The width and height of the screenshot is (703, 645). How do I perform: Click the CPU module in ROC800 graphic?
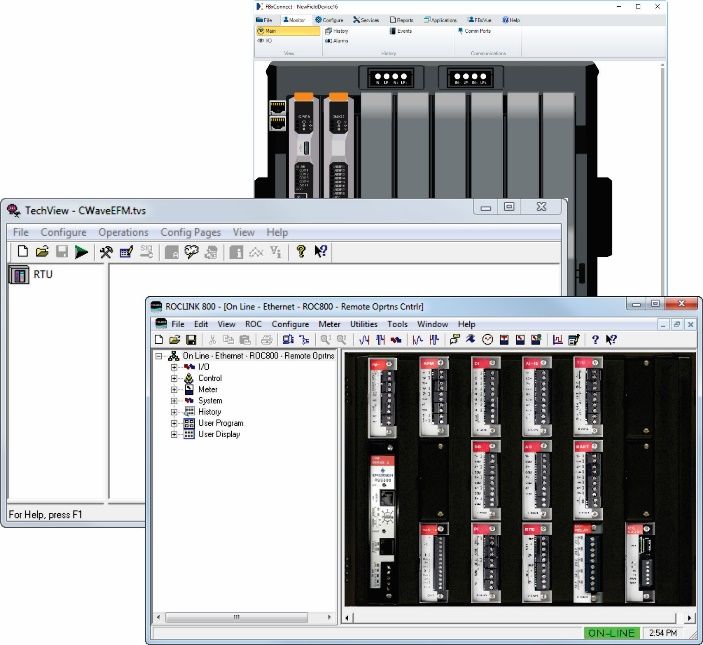(x=382, y=523)
